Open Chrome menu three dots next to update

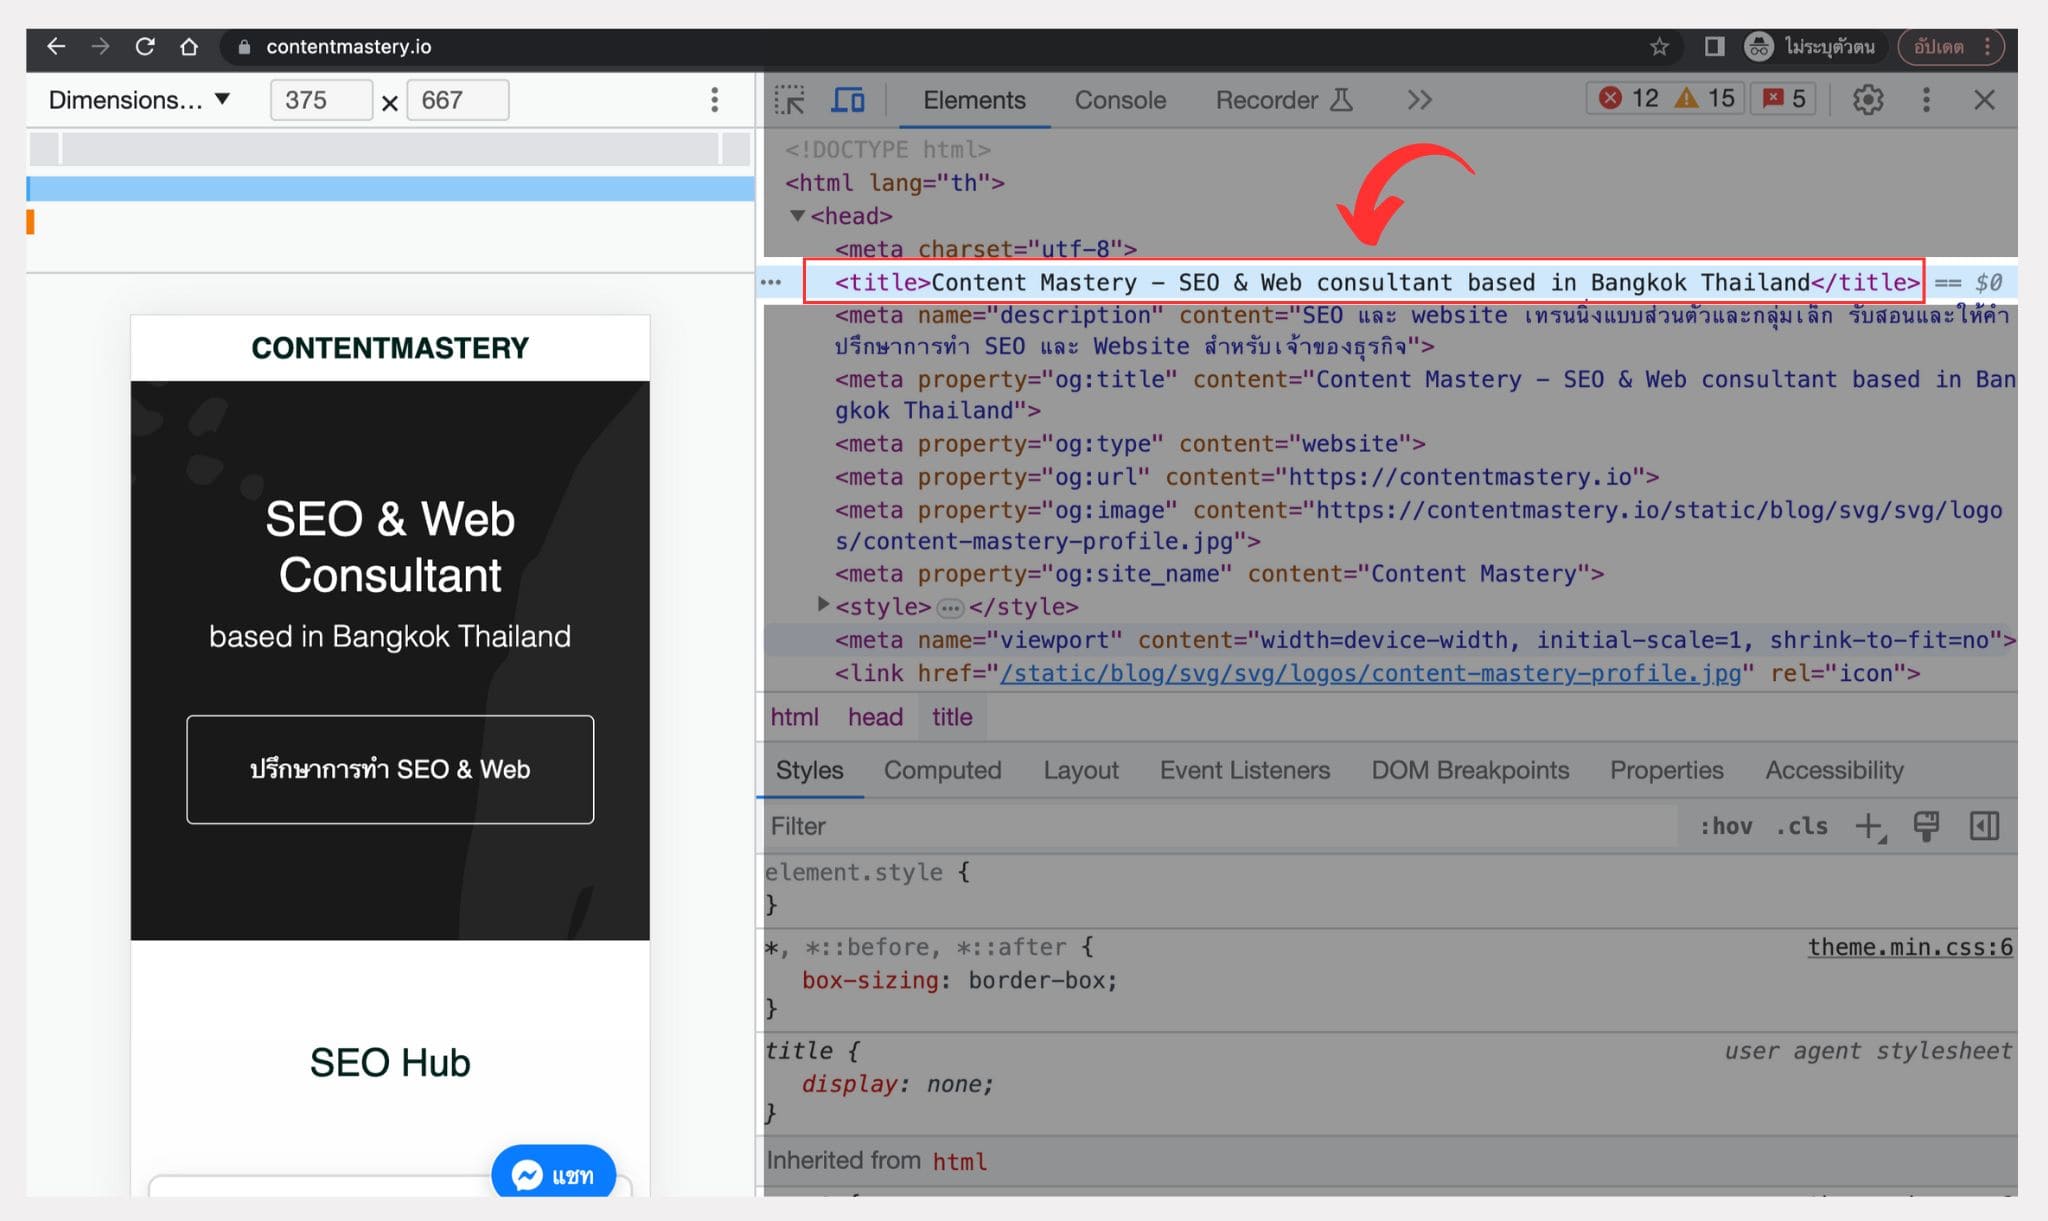click(1988, 46)
